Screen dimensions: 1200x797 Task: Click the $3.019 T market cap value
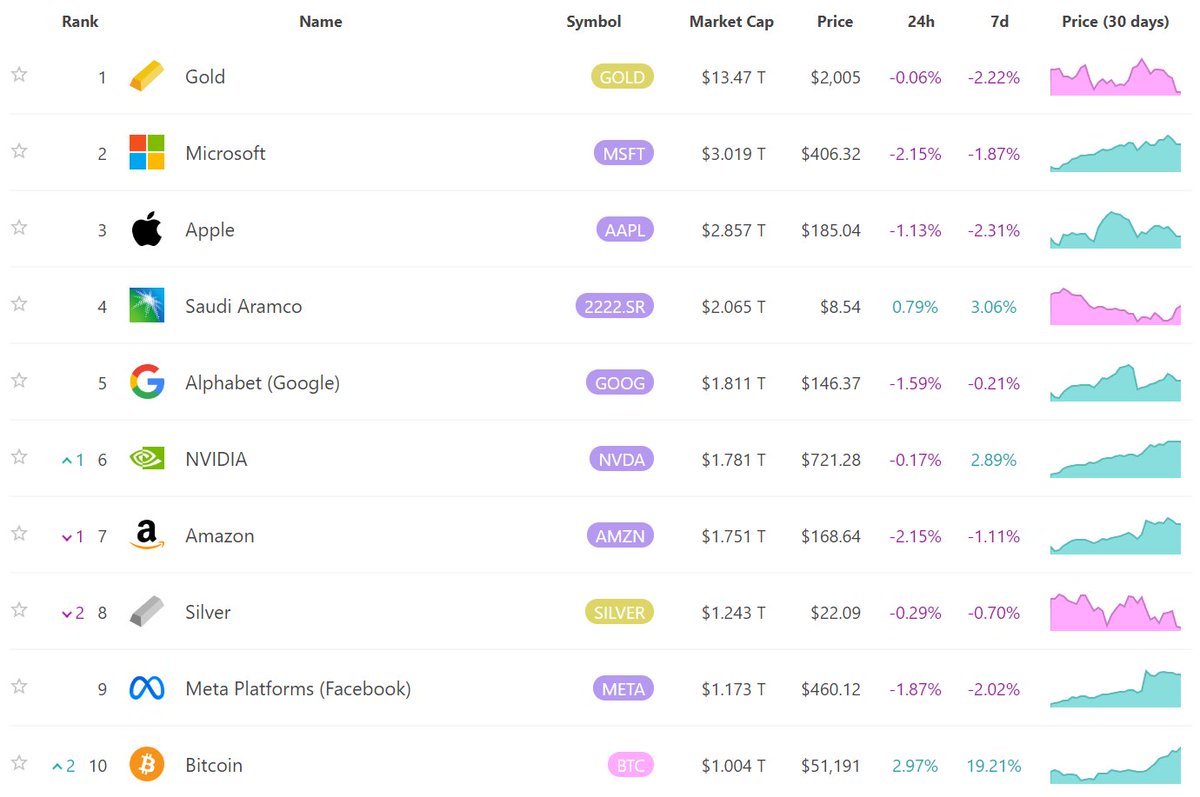733,154
